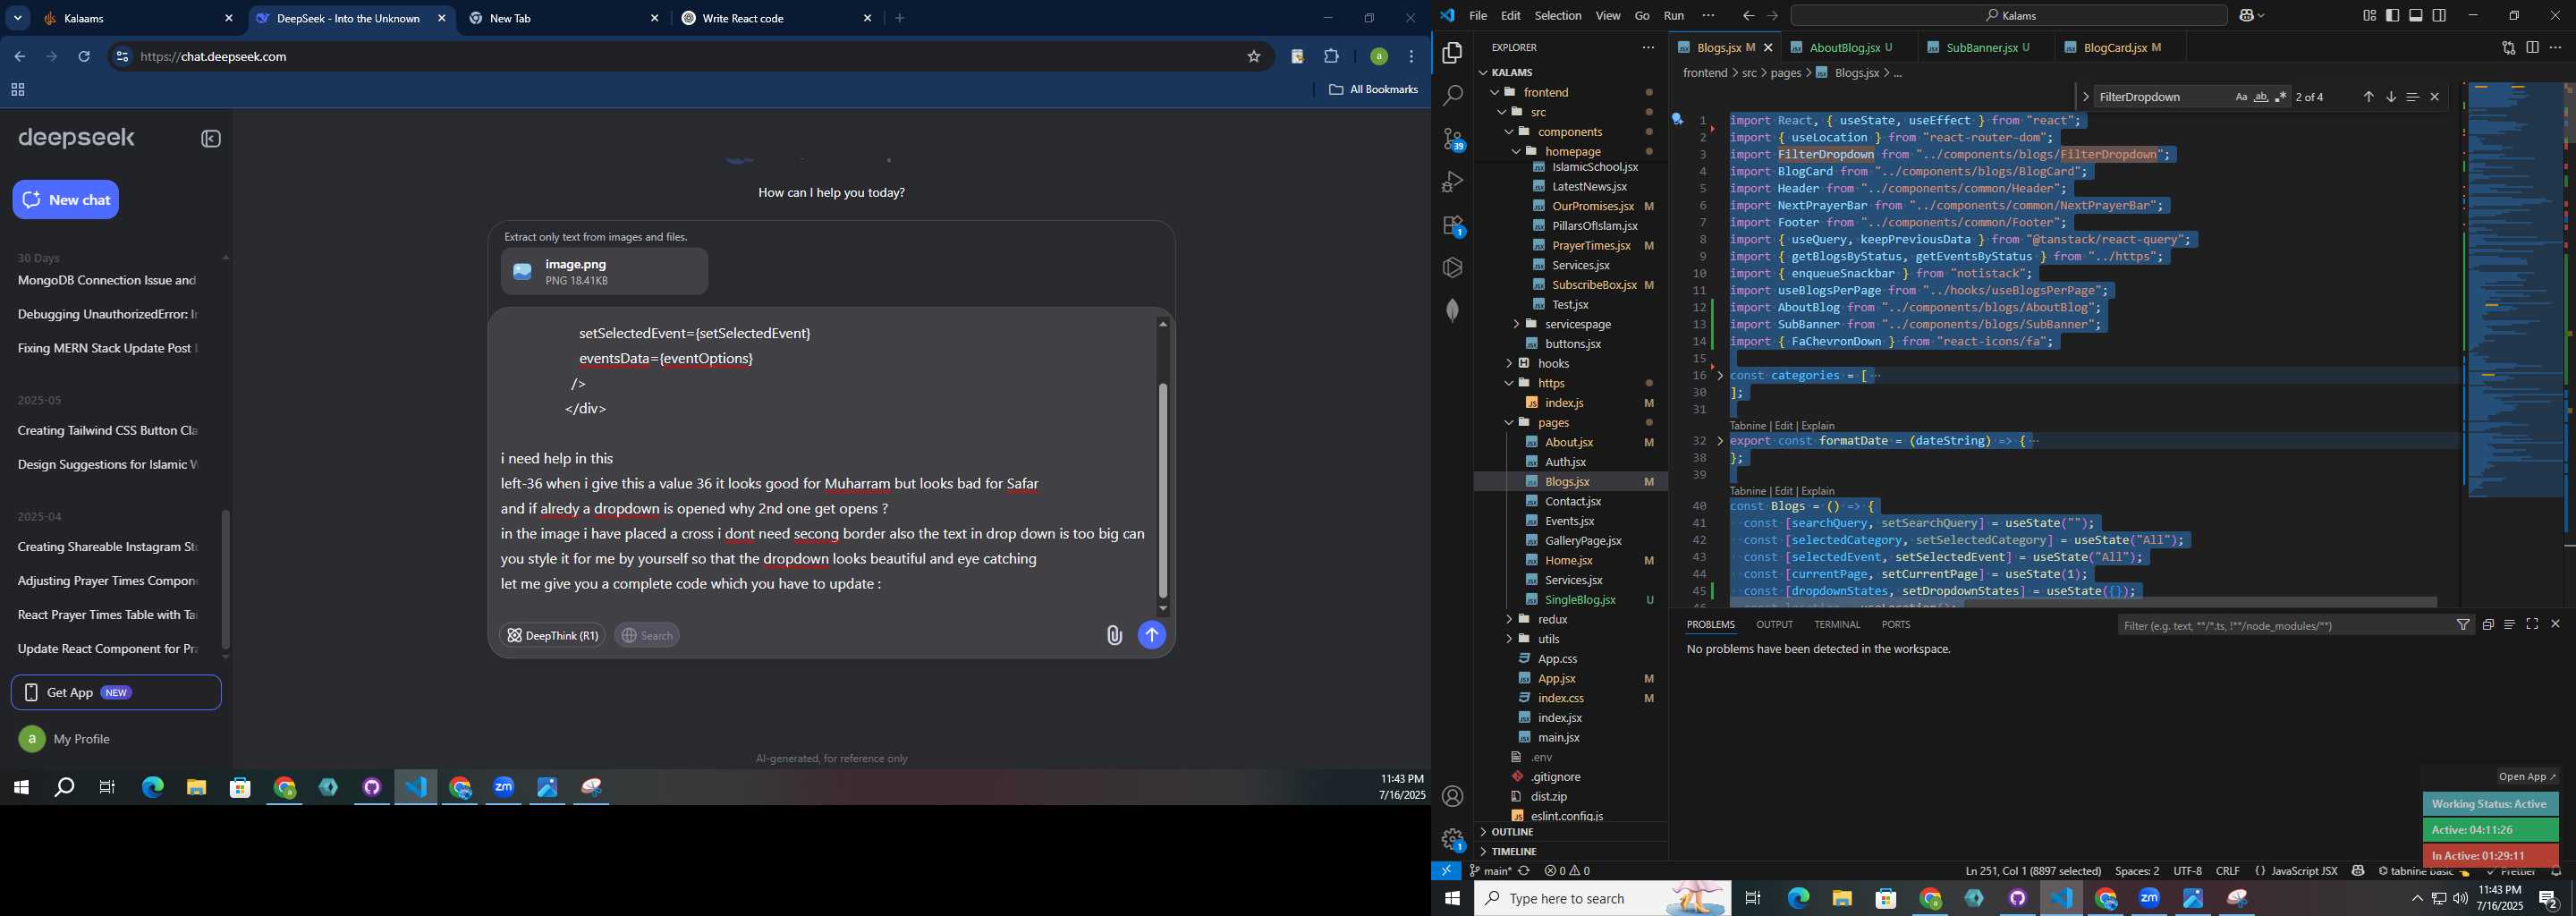Toggle the DeepSeek Search option

pyautogui.click(x=647, y=635)
